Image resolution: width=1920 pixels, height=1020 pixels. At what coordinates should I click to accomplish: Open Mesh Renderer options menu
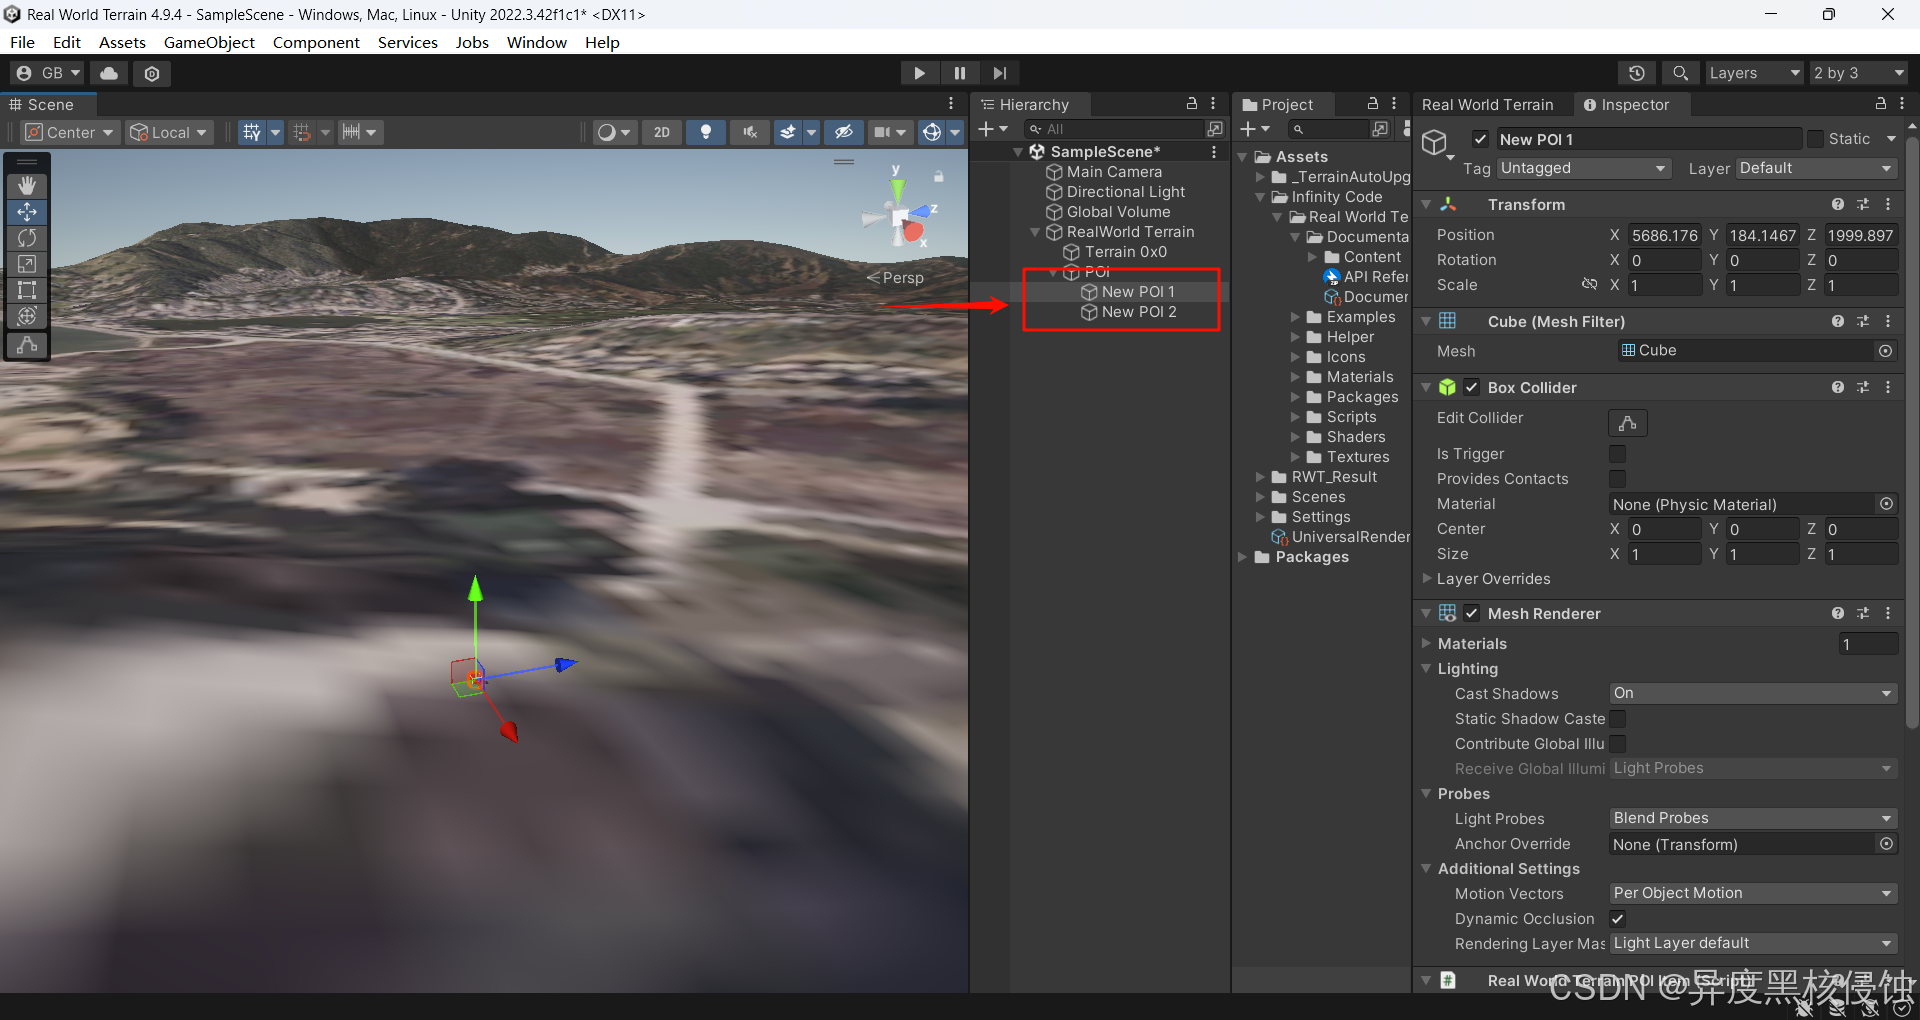[1888, 613]
